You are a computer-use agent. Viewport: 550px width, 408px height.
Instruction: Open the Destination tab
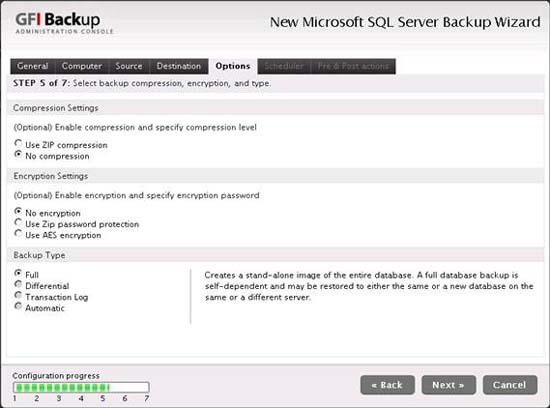179,66
